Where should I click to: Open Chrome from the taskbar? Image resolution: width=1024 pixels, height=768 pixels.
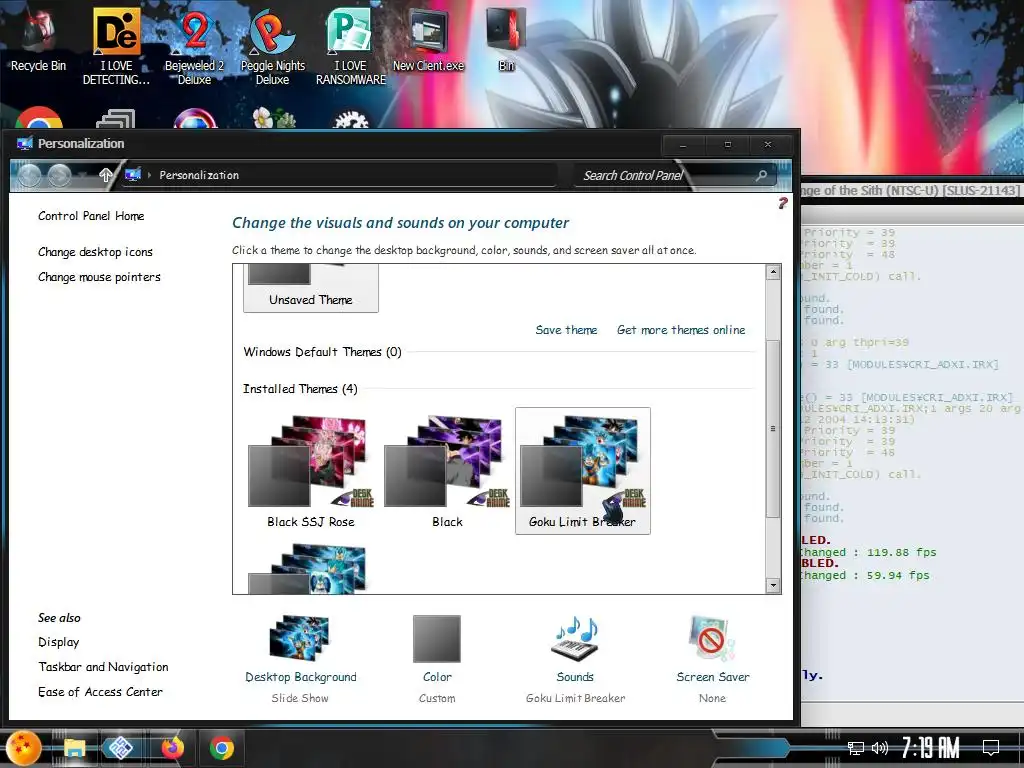pos(221,748)
